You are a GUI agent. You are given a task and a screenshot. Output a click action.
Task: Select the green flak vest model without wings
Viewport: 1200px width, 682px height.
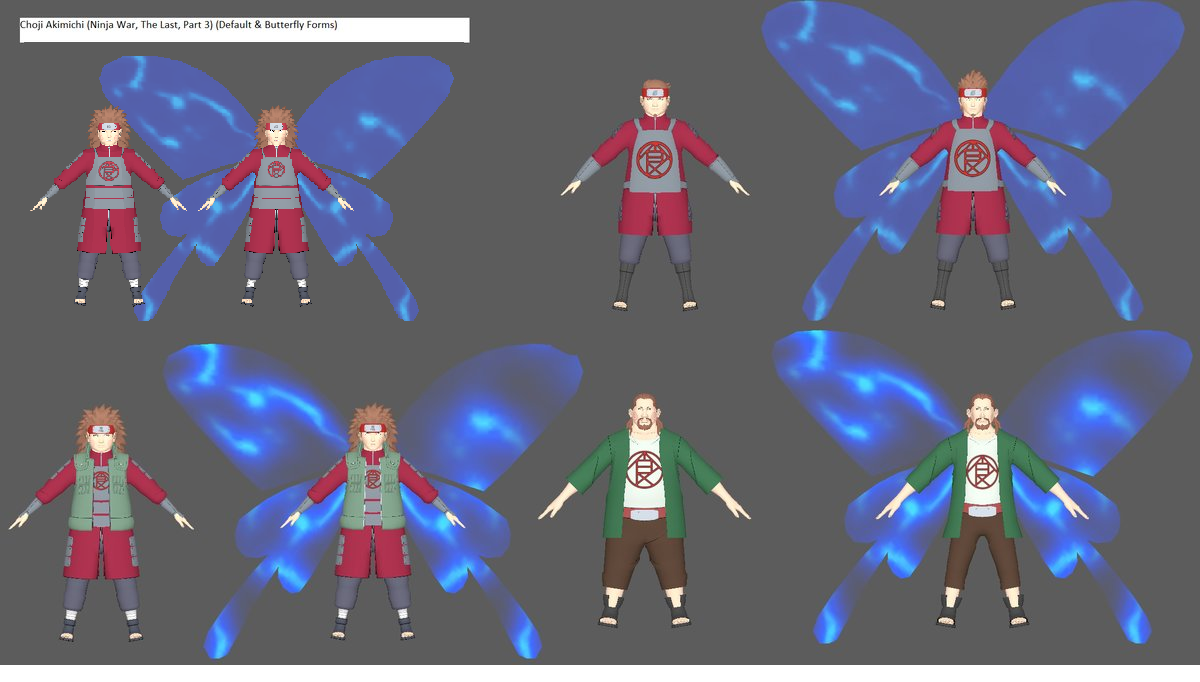coord(100,522)
